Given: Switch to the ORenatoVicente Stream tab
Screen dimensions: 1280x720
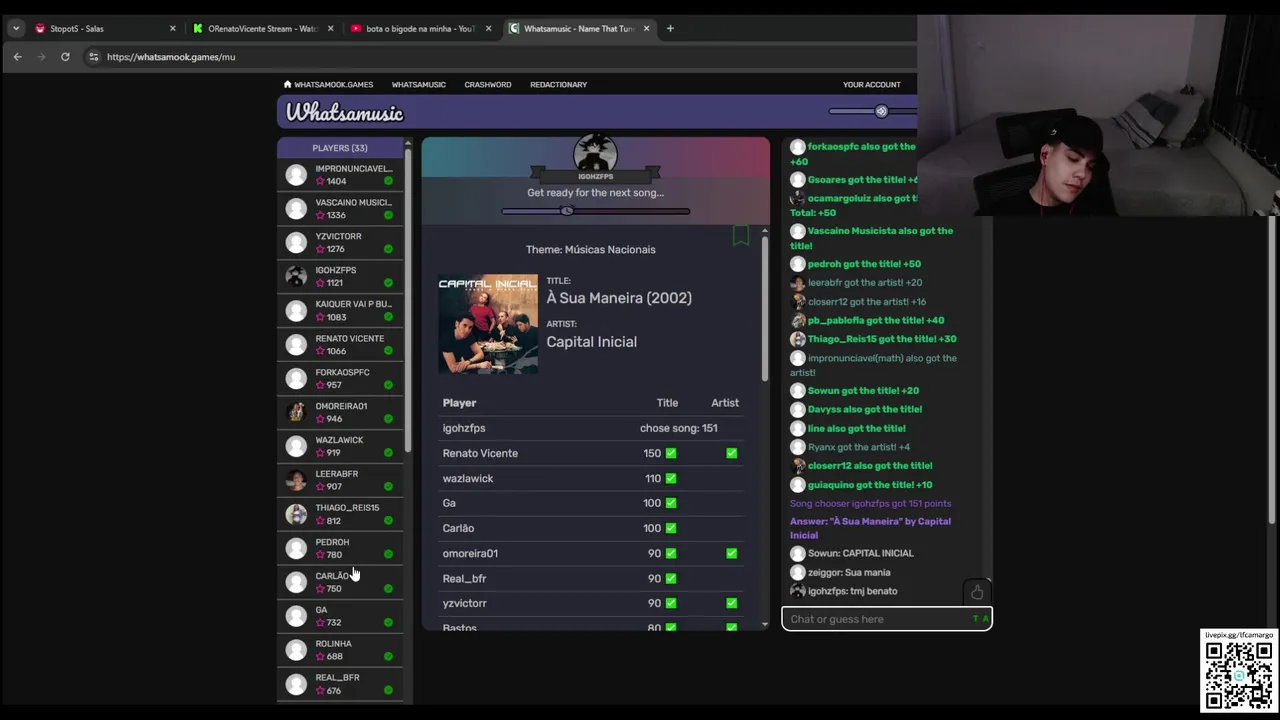Looking at the screenshot, I should click(x=262, y=28).
